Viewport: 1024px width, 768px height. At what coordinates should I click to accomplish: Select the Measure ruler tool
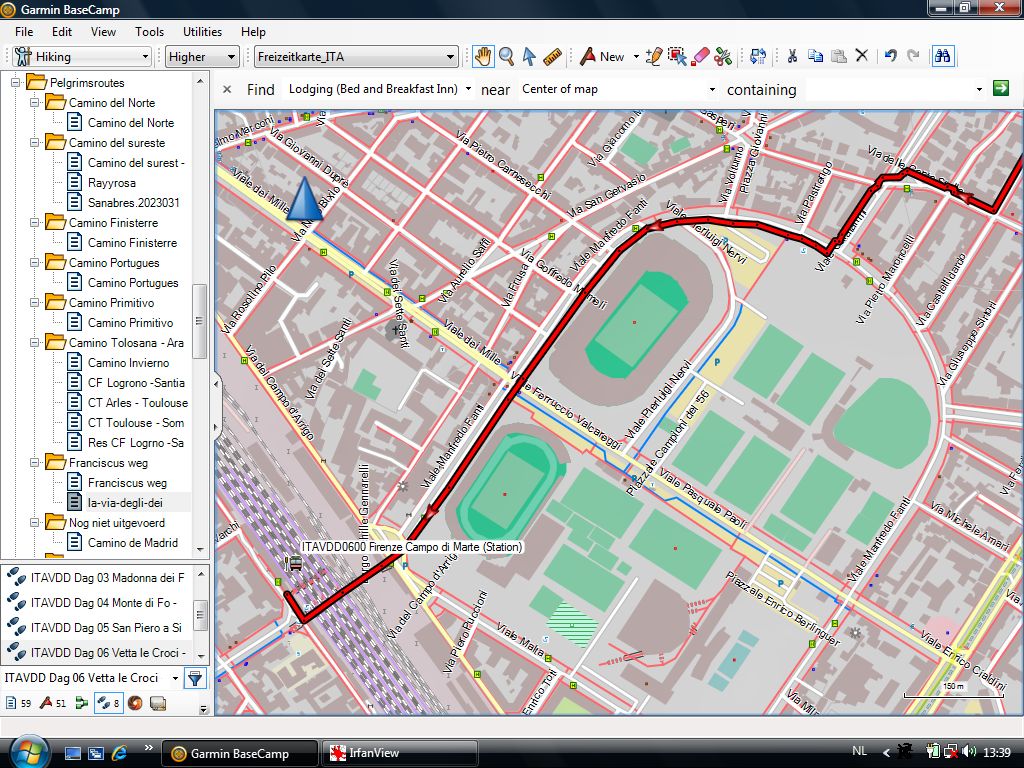pos(552,57)
